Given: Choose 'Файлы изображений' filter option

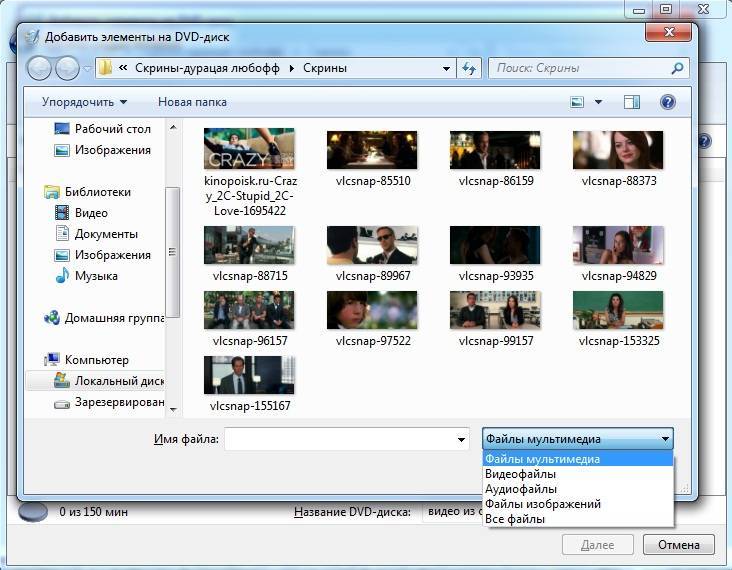Looking at the screenshot, I should (x=577, y=504).
